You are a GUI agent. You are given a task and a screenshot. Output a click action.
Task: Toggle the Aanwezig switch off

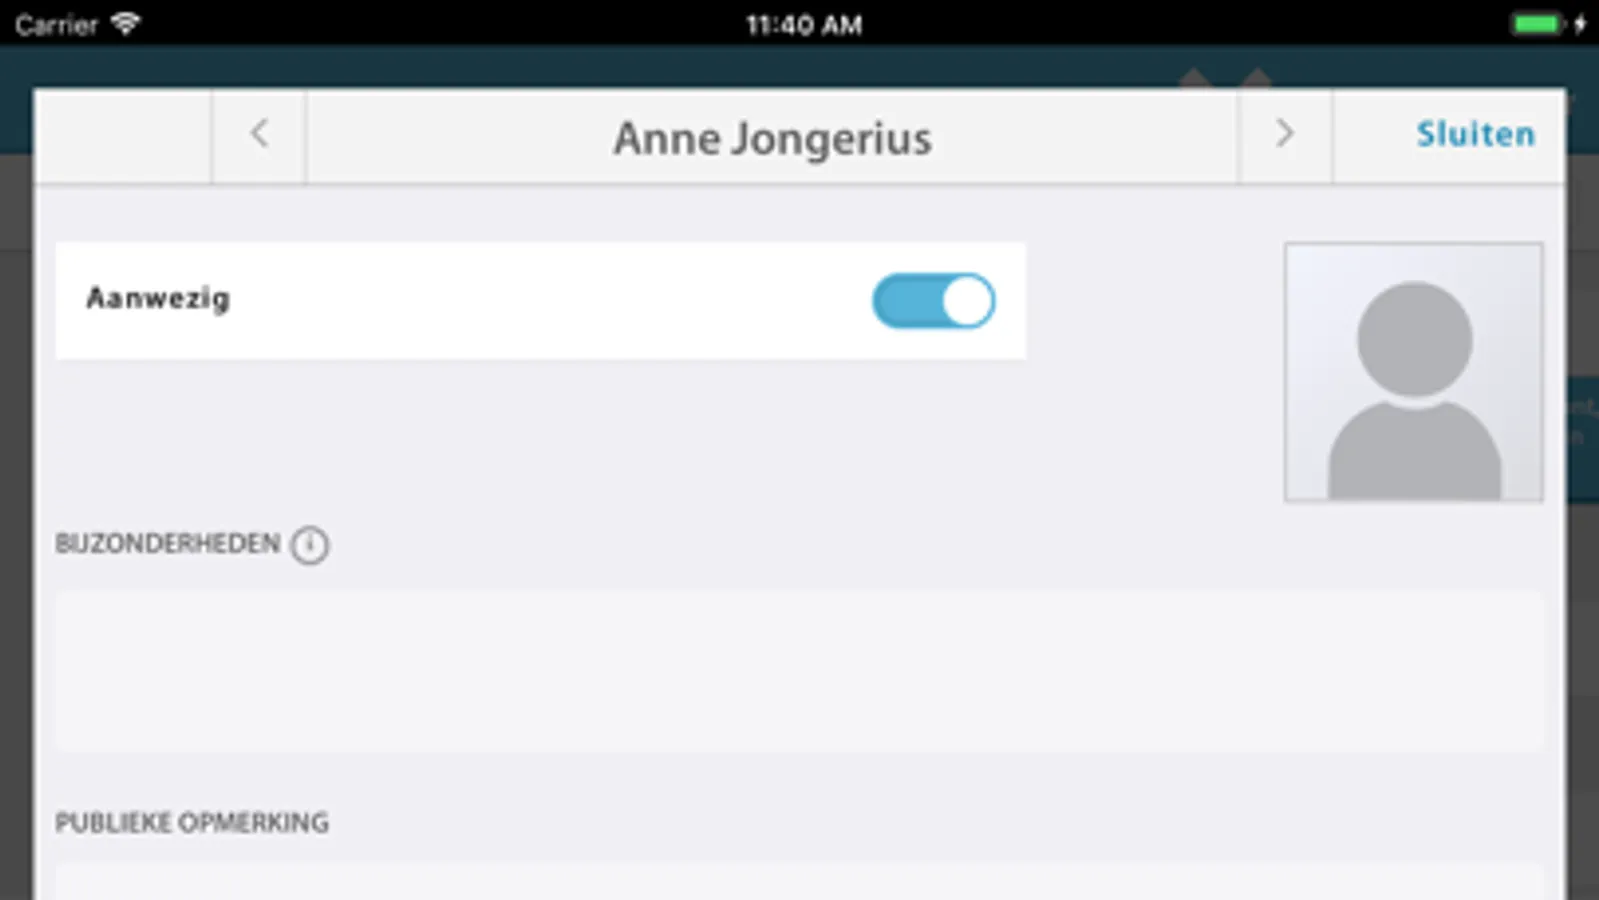click(x=933, y=301)
